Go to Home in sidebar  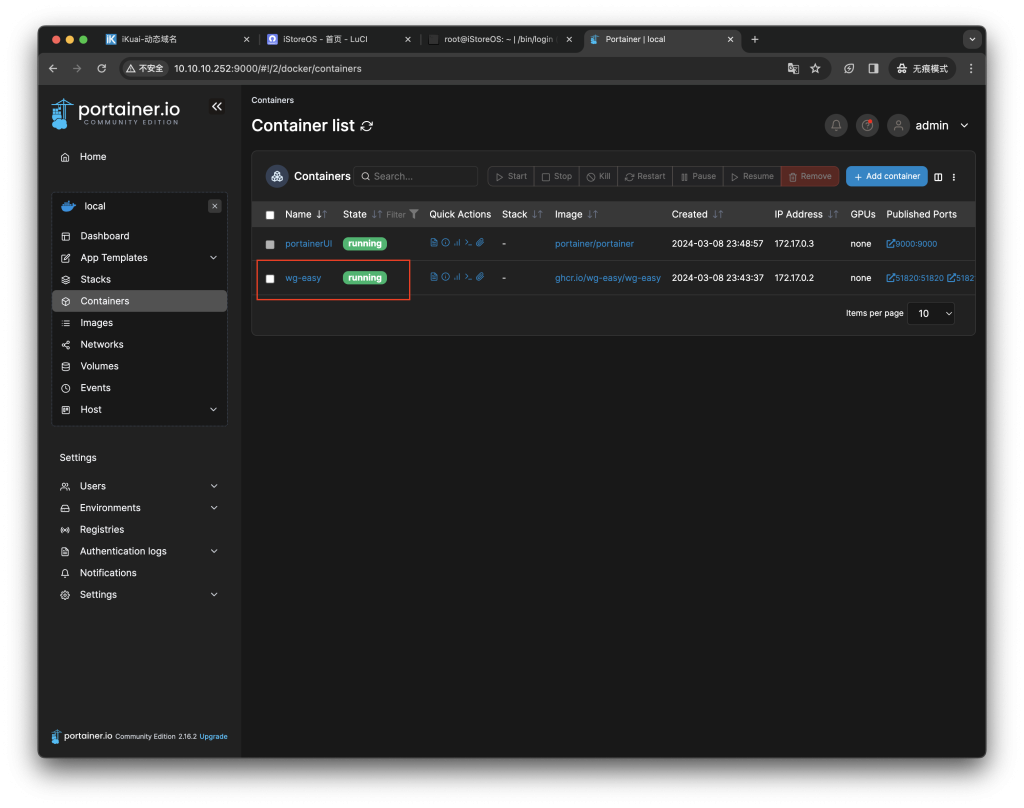93,157
